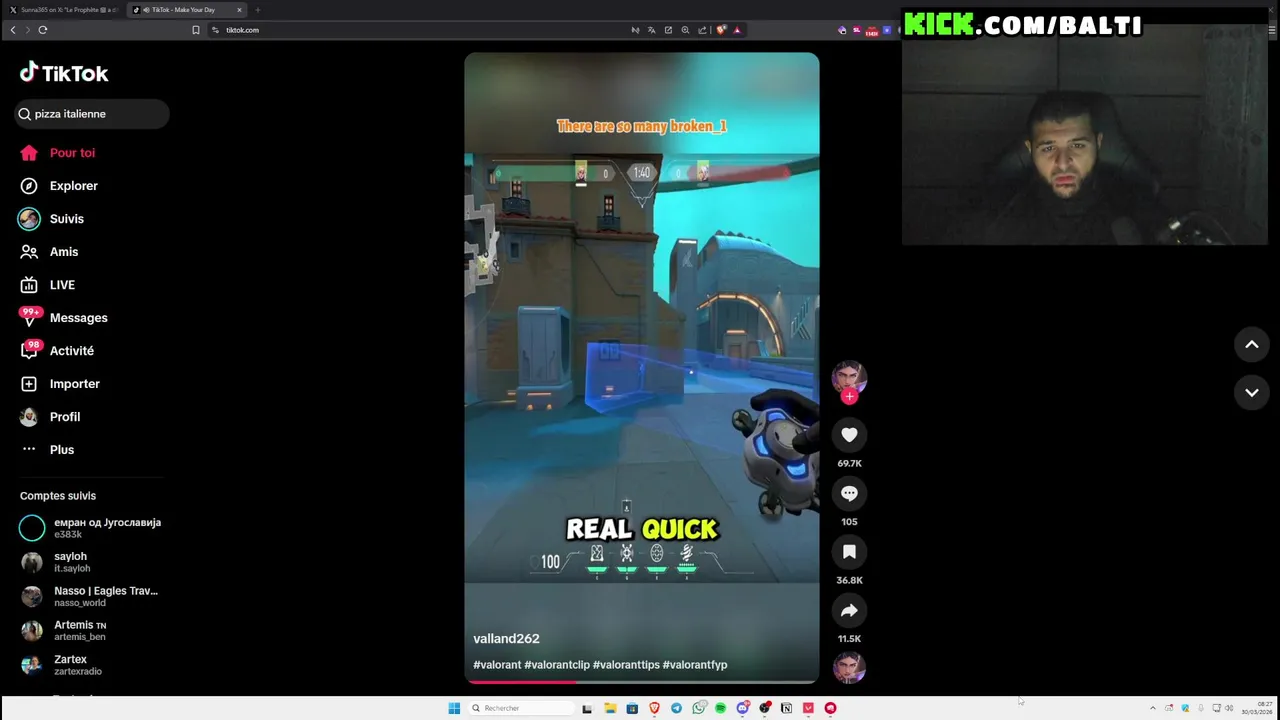Open File Explorer from the taskbar

[610, 708]
